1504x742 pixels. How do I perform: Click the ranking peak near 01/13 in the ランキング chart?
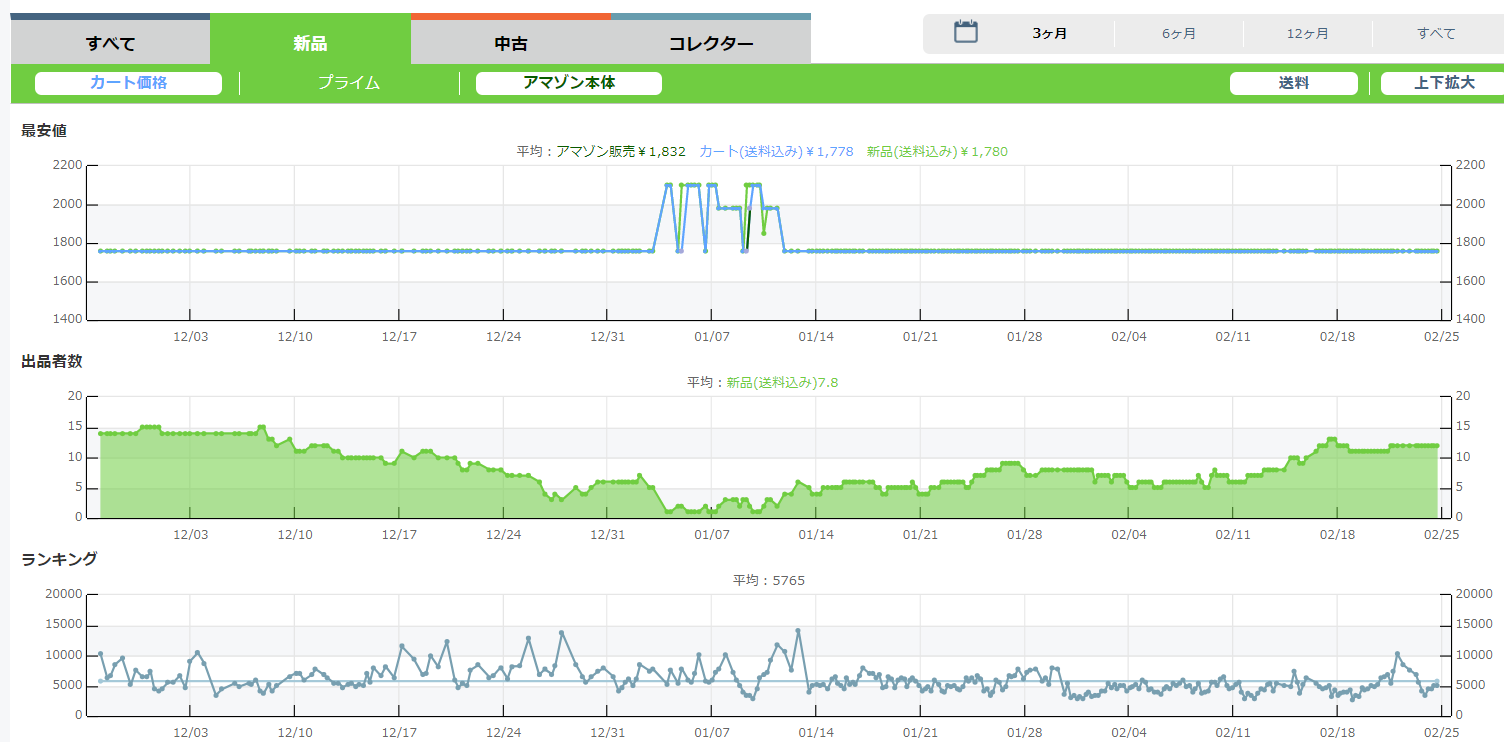(798, 631)
